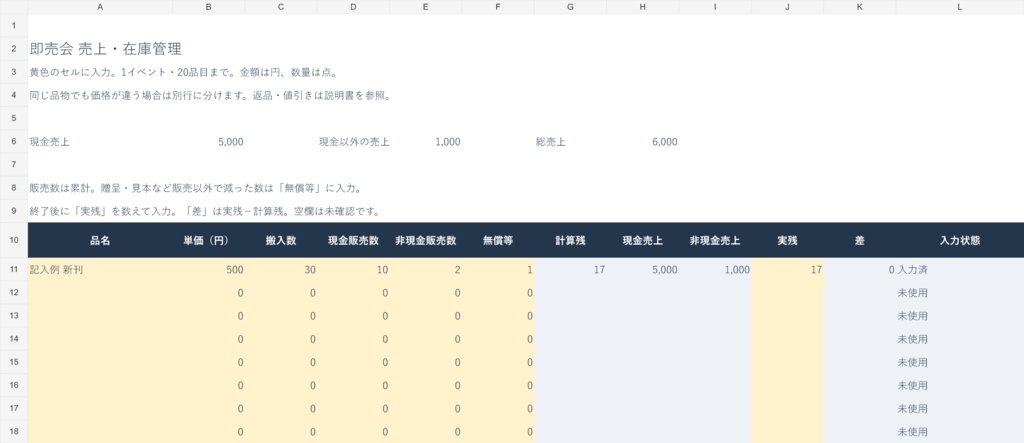Image resolution: width=1024 pixels, height=443 pixels.
Task: Click the 非現金販売数 column header
Action: tap(425, 240)
